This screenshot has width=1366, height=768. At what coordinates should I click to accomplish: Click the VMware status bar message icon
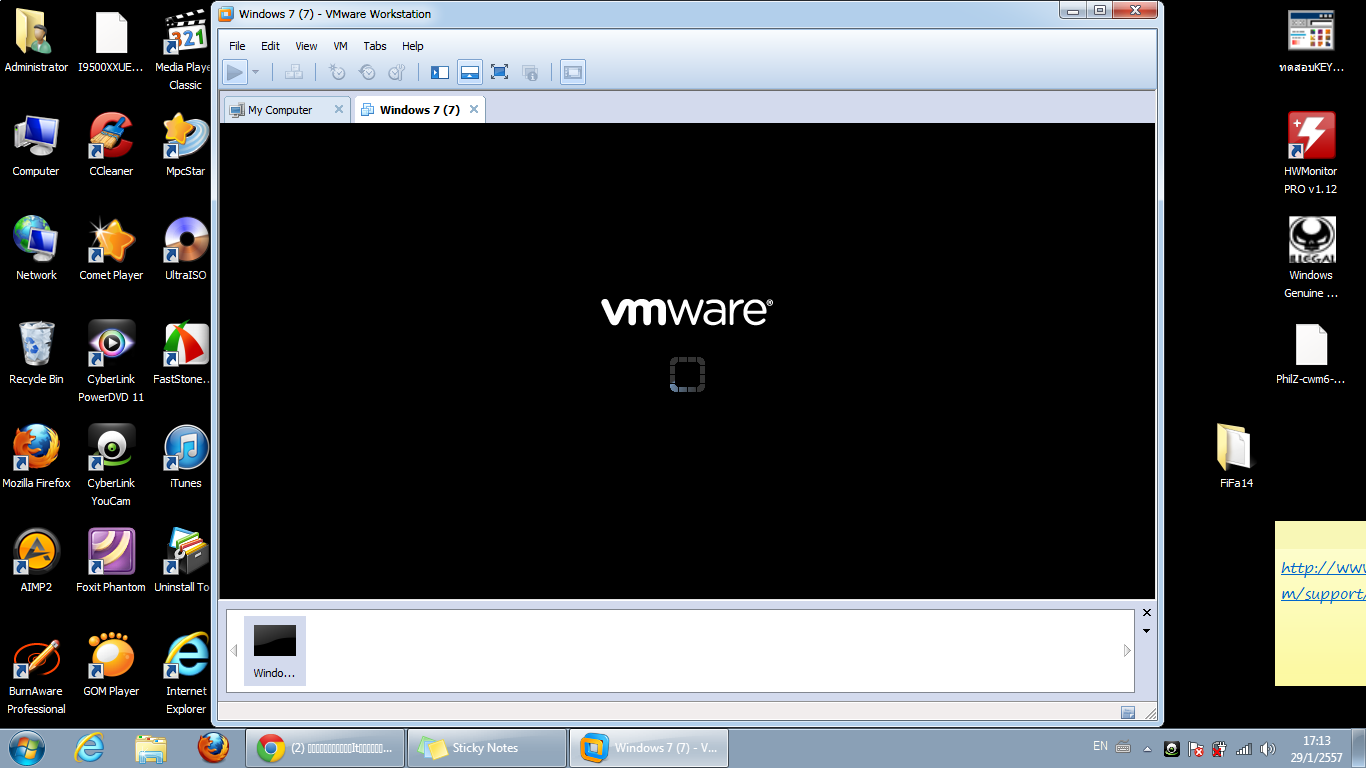tap(1128, 713)
